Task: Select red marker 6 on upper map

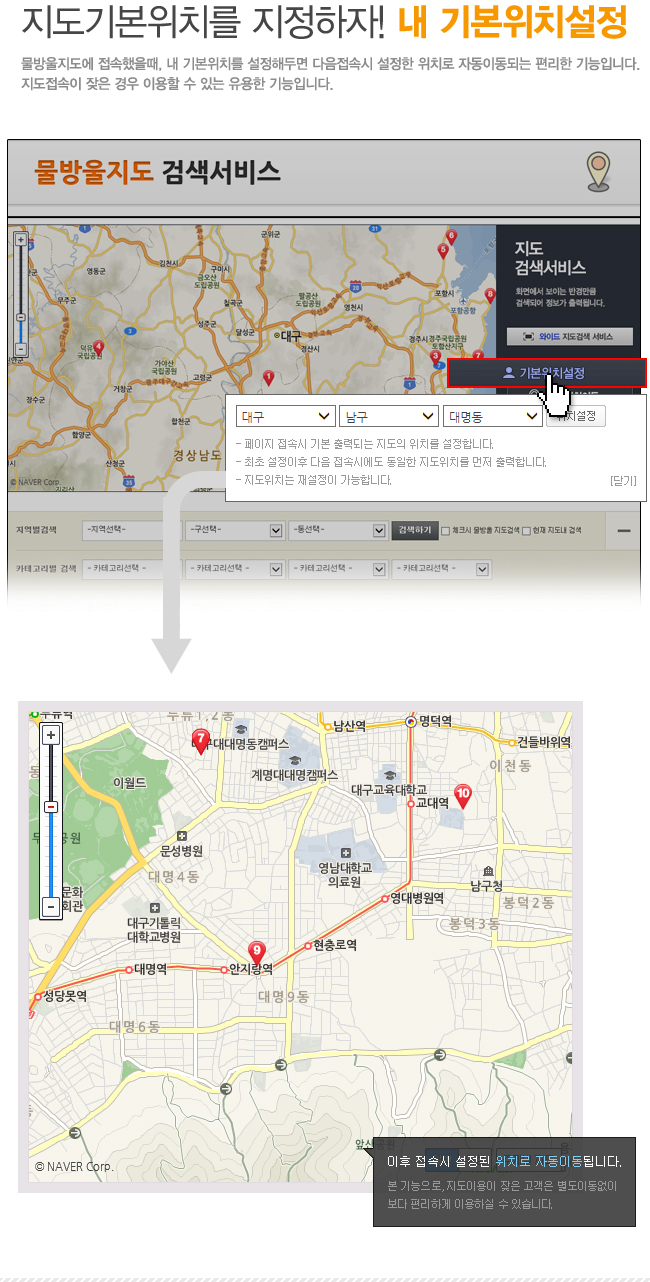Action: pos(451,238)
